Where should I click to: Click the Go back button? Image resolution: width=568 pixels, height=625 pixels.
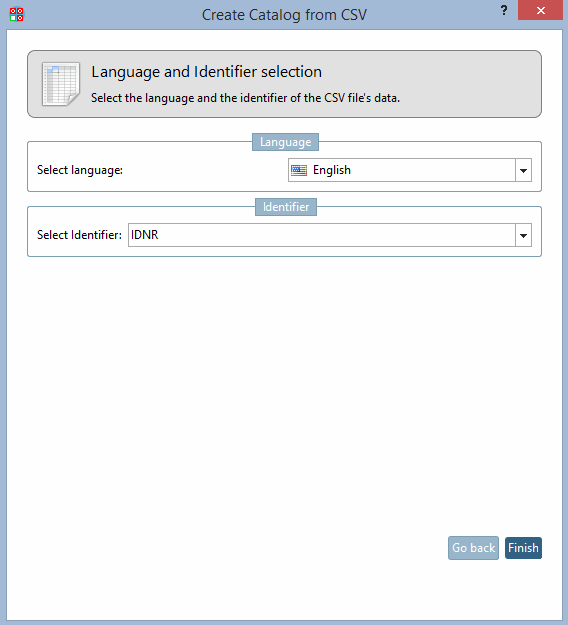(473, 548)
